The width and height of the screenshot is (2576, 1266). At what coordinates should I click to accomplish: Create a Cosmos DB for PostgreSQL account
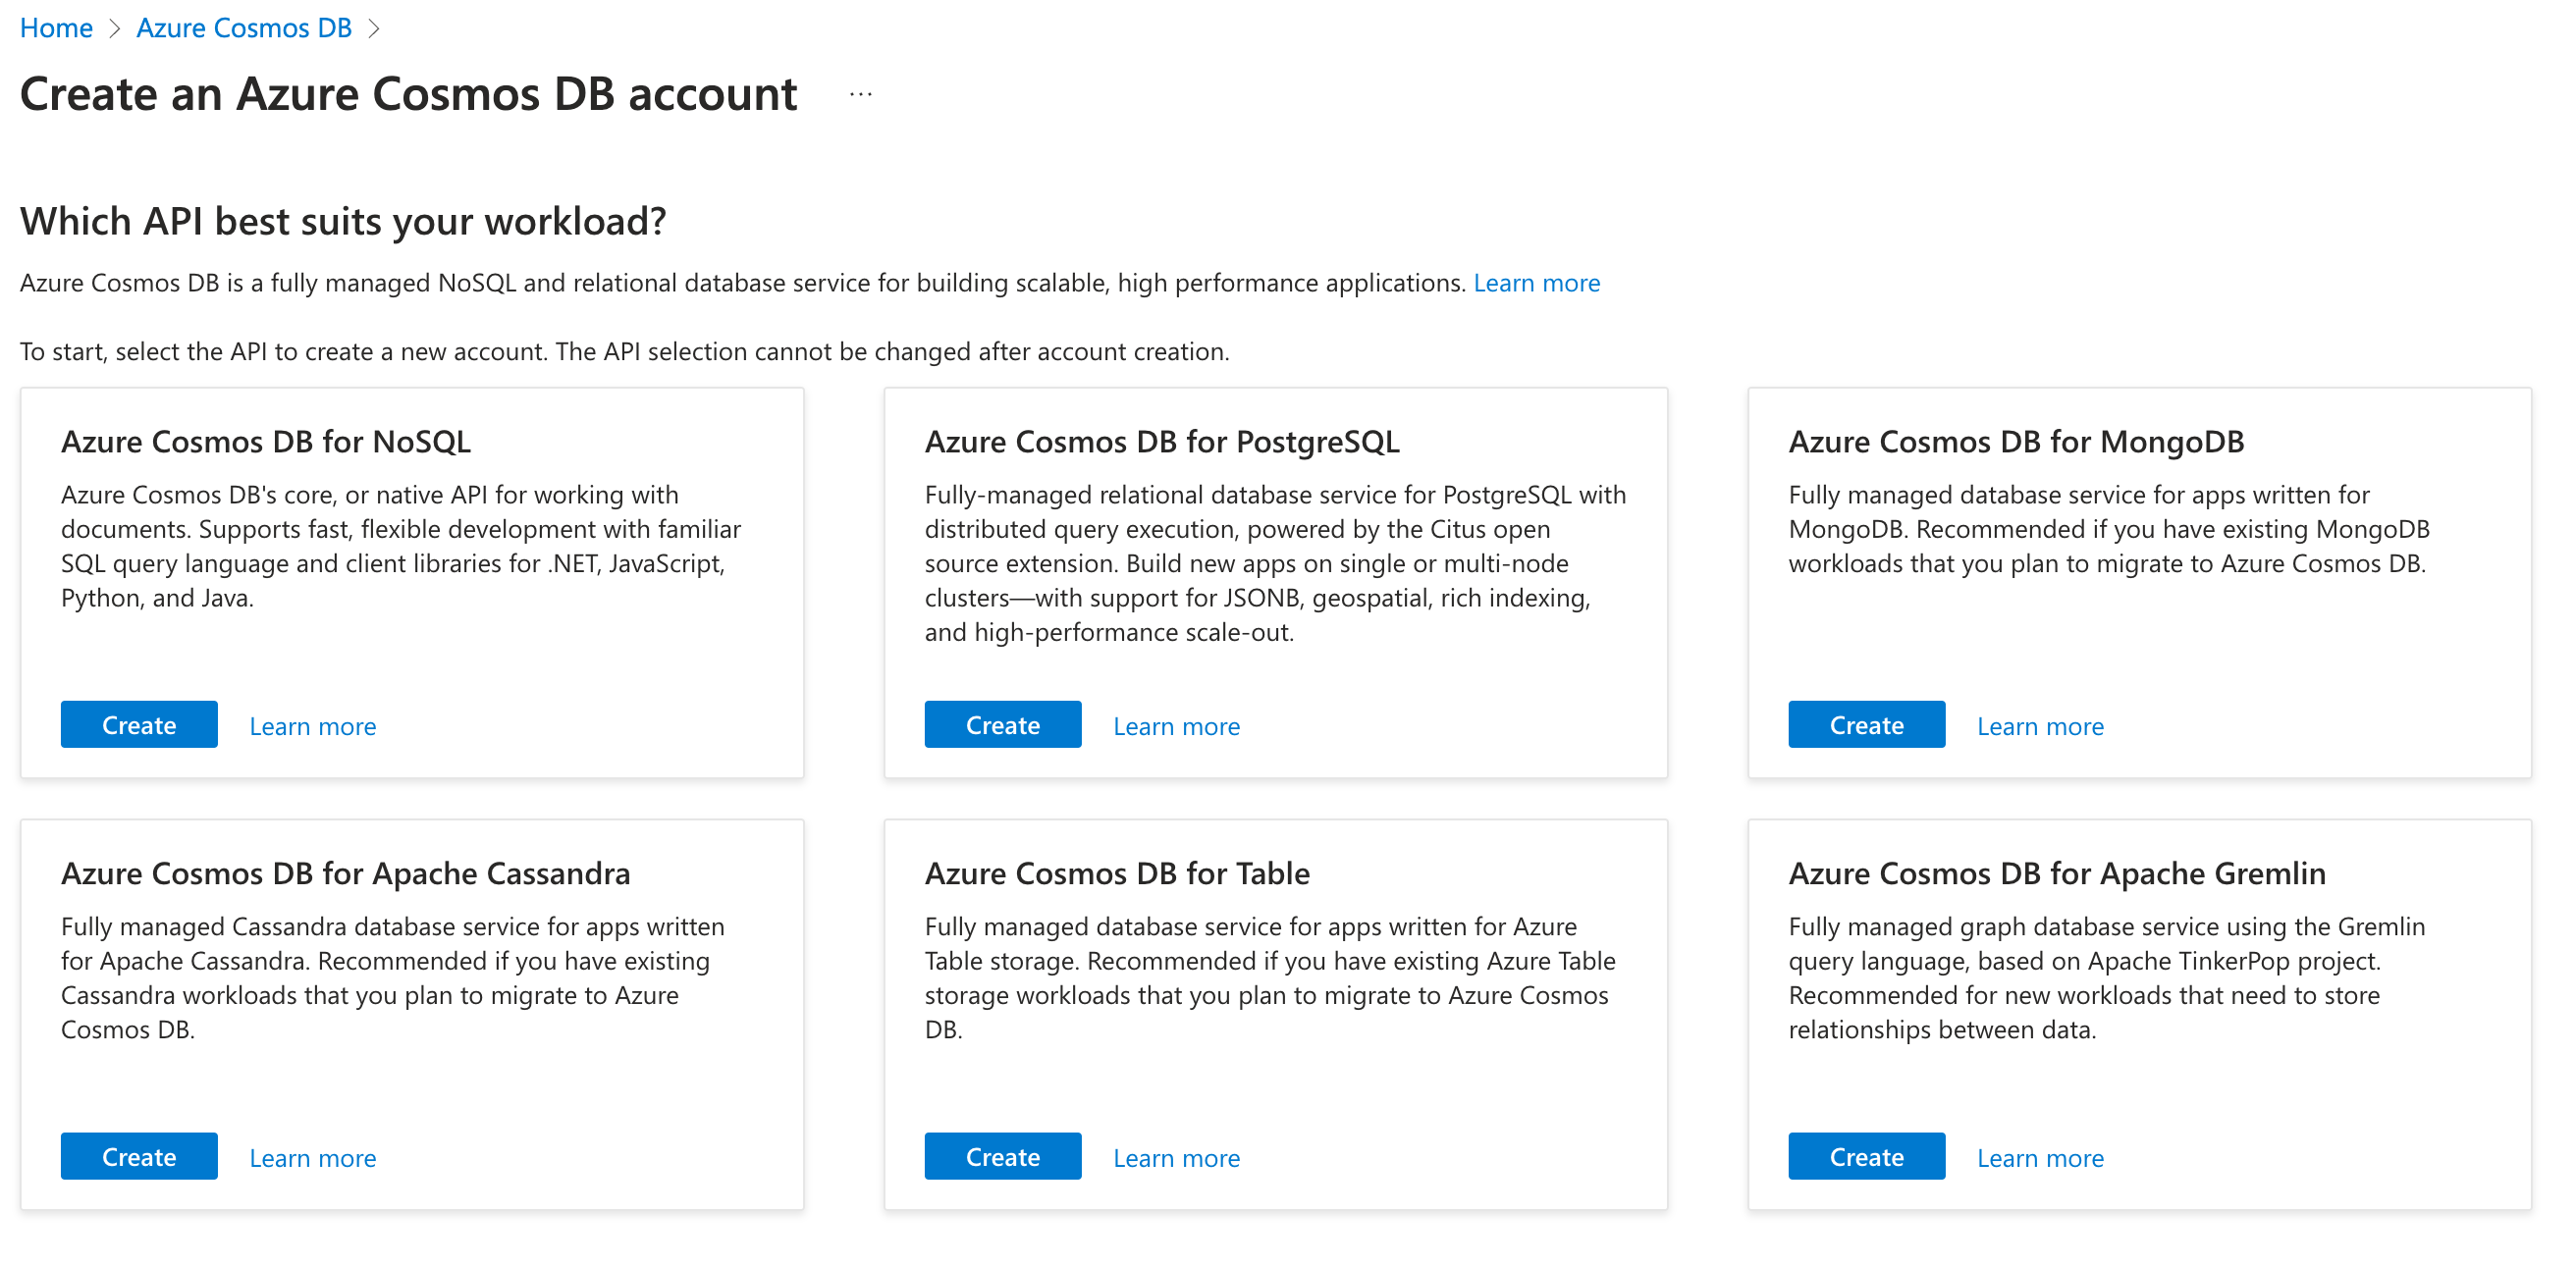(1002, 725)
